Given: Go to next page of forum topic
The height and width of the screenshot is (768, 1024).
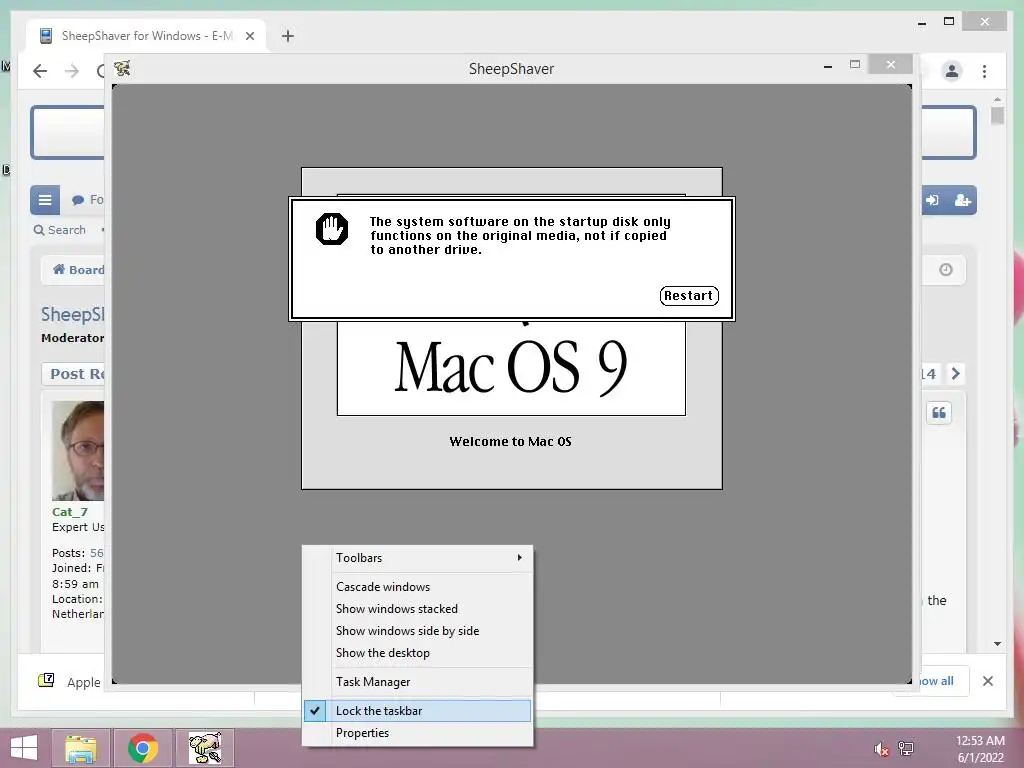Looking at the screenshot, I should click(x=955, y=374).
